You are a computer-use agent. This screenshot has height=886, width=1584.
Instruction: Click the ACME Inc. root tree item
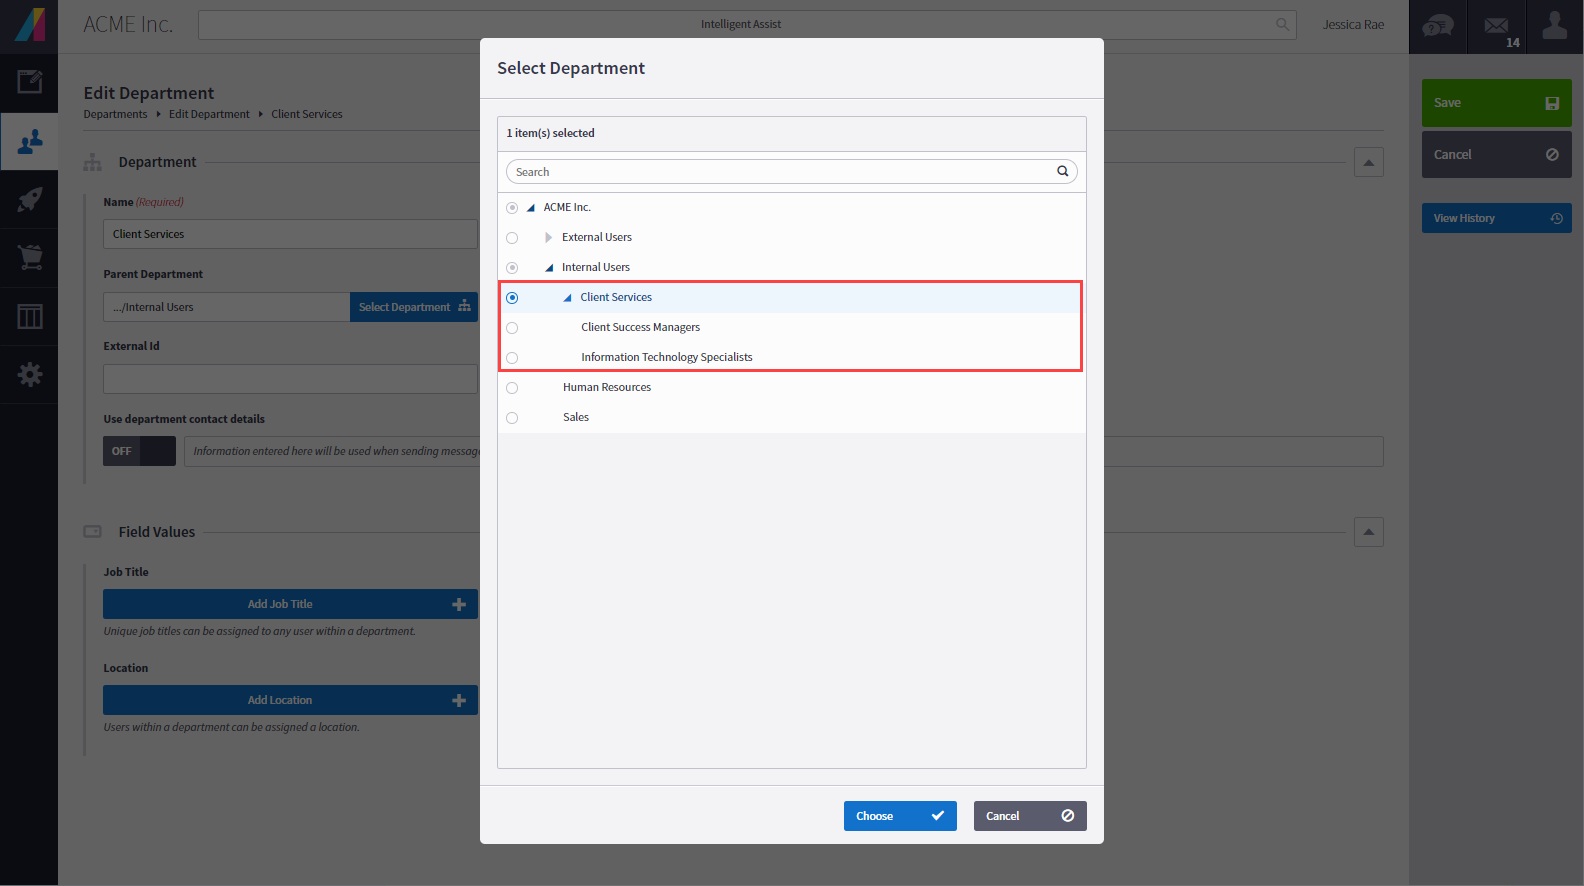tap(567, 207)
